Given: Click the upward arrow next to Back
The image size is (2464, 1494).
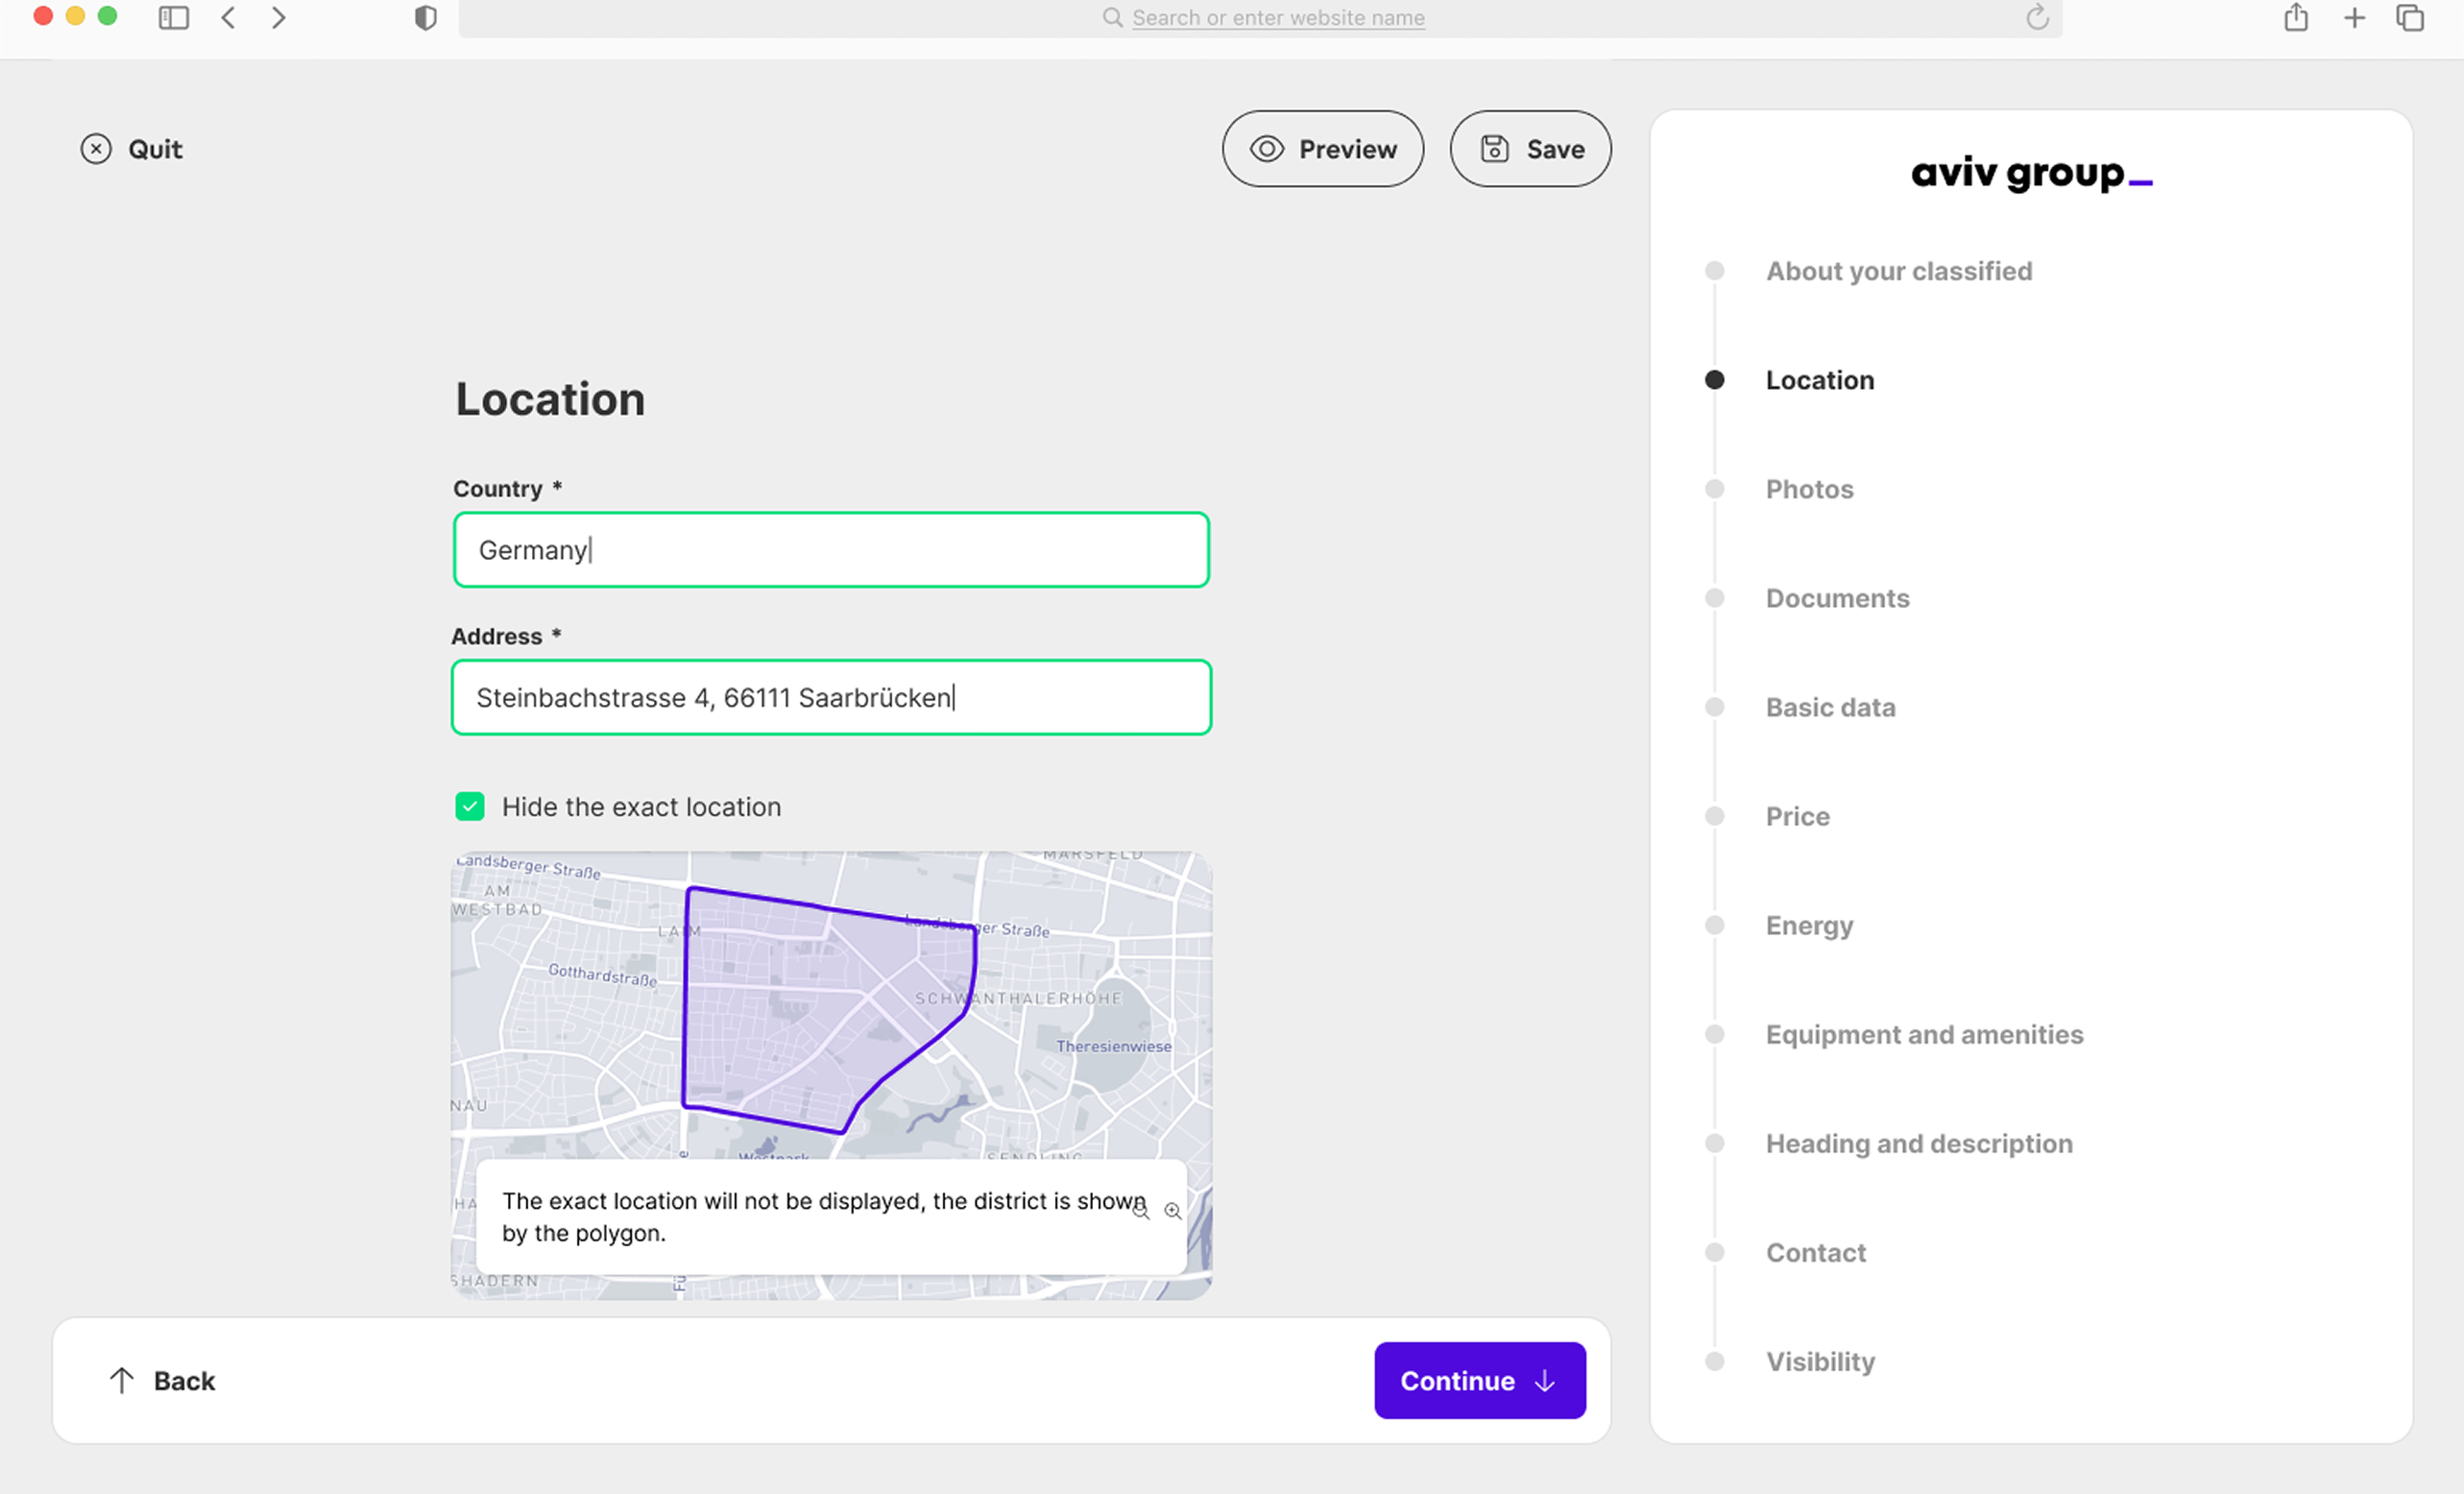Looking at the screenshot, I should point(122,1380).
